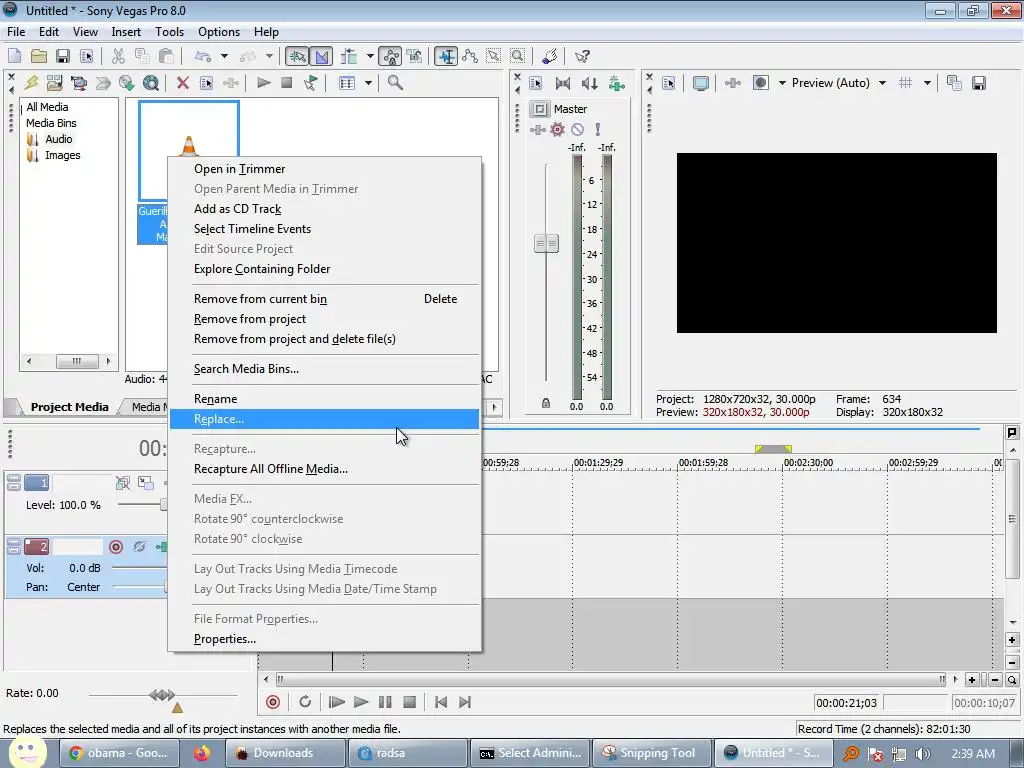Click the Undo arrow icon
The height and width of the screenshot is (768, 1024).
pos(203,56)
